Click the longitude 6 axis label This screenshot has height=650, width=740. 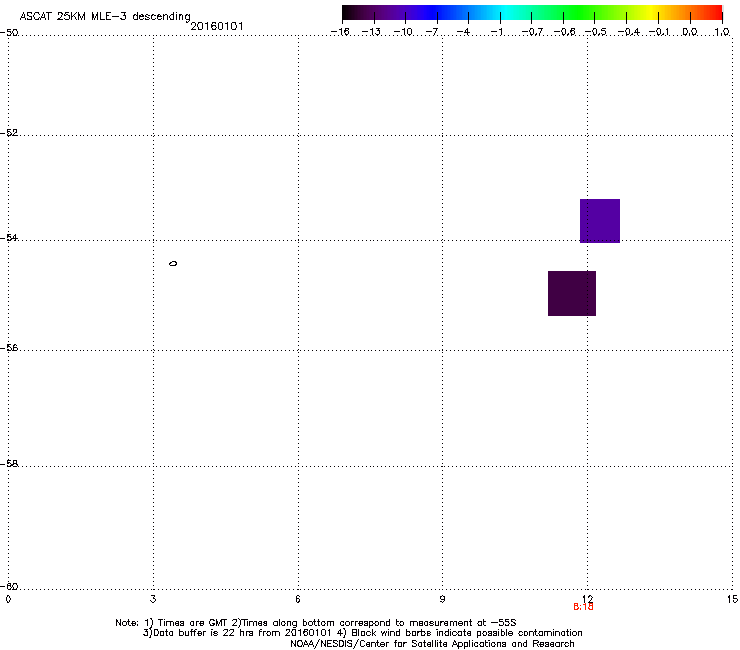298,599
